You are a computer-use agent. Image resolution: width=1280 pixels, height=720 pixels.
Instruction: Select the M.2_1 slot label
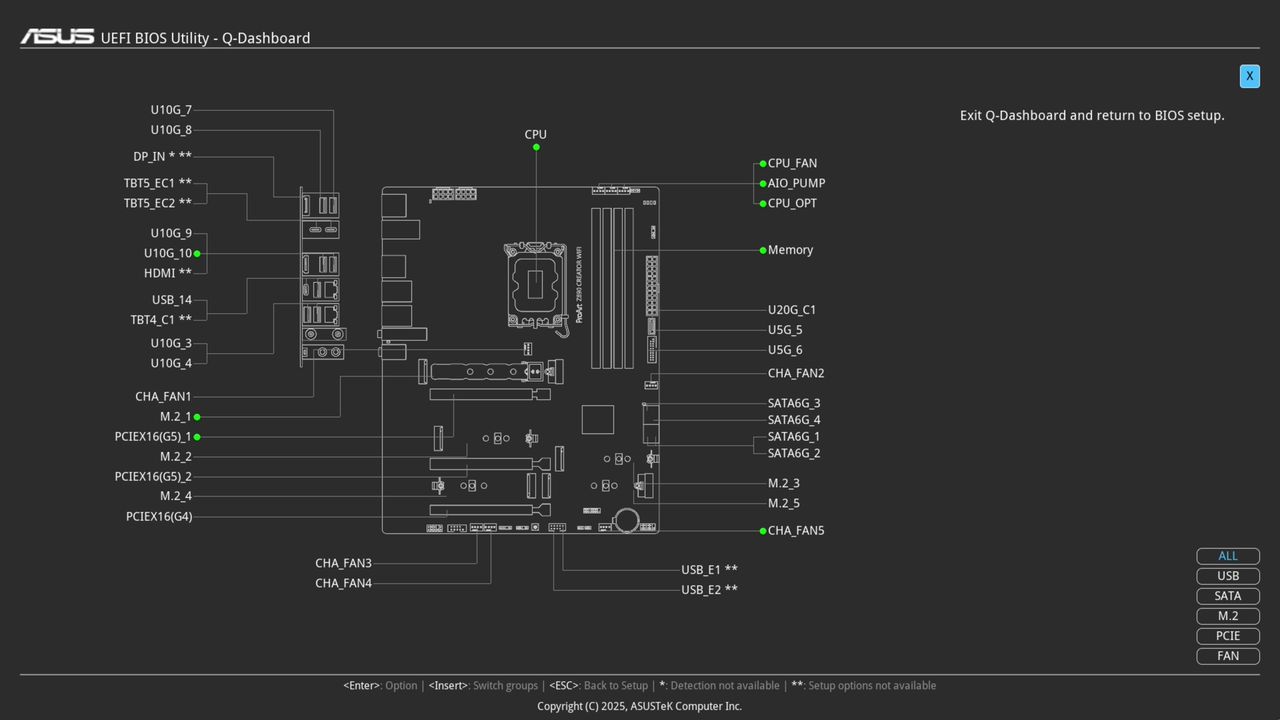(x=176, y=416)
